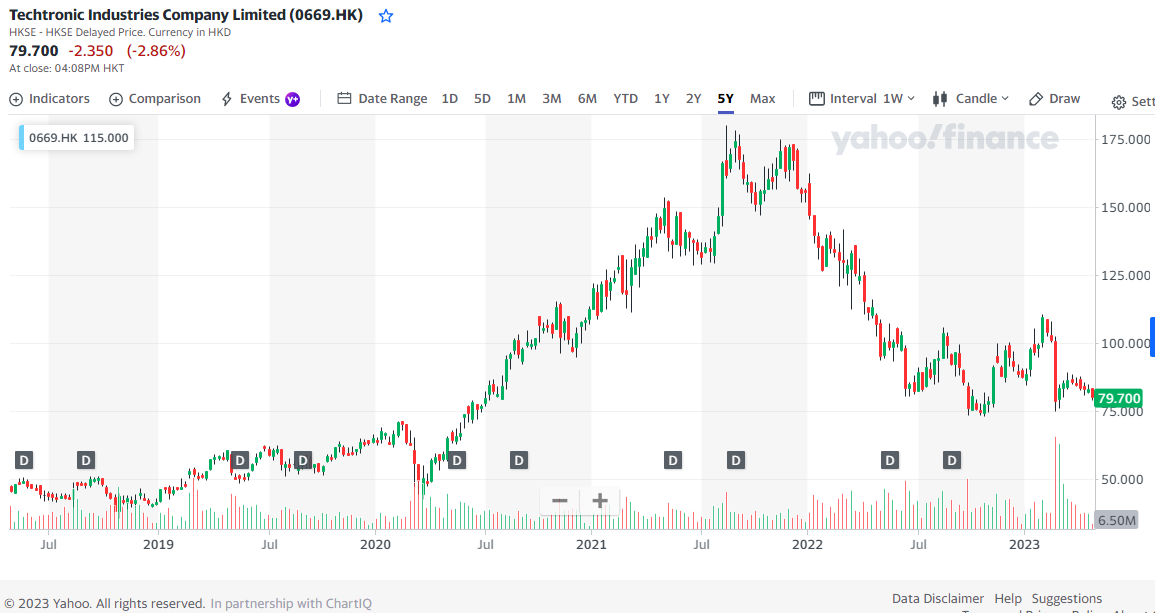
Task: Click the 2022 time axis label
Action: (807, 544)
